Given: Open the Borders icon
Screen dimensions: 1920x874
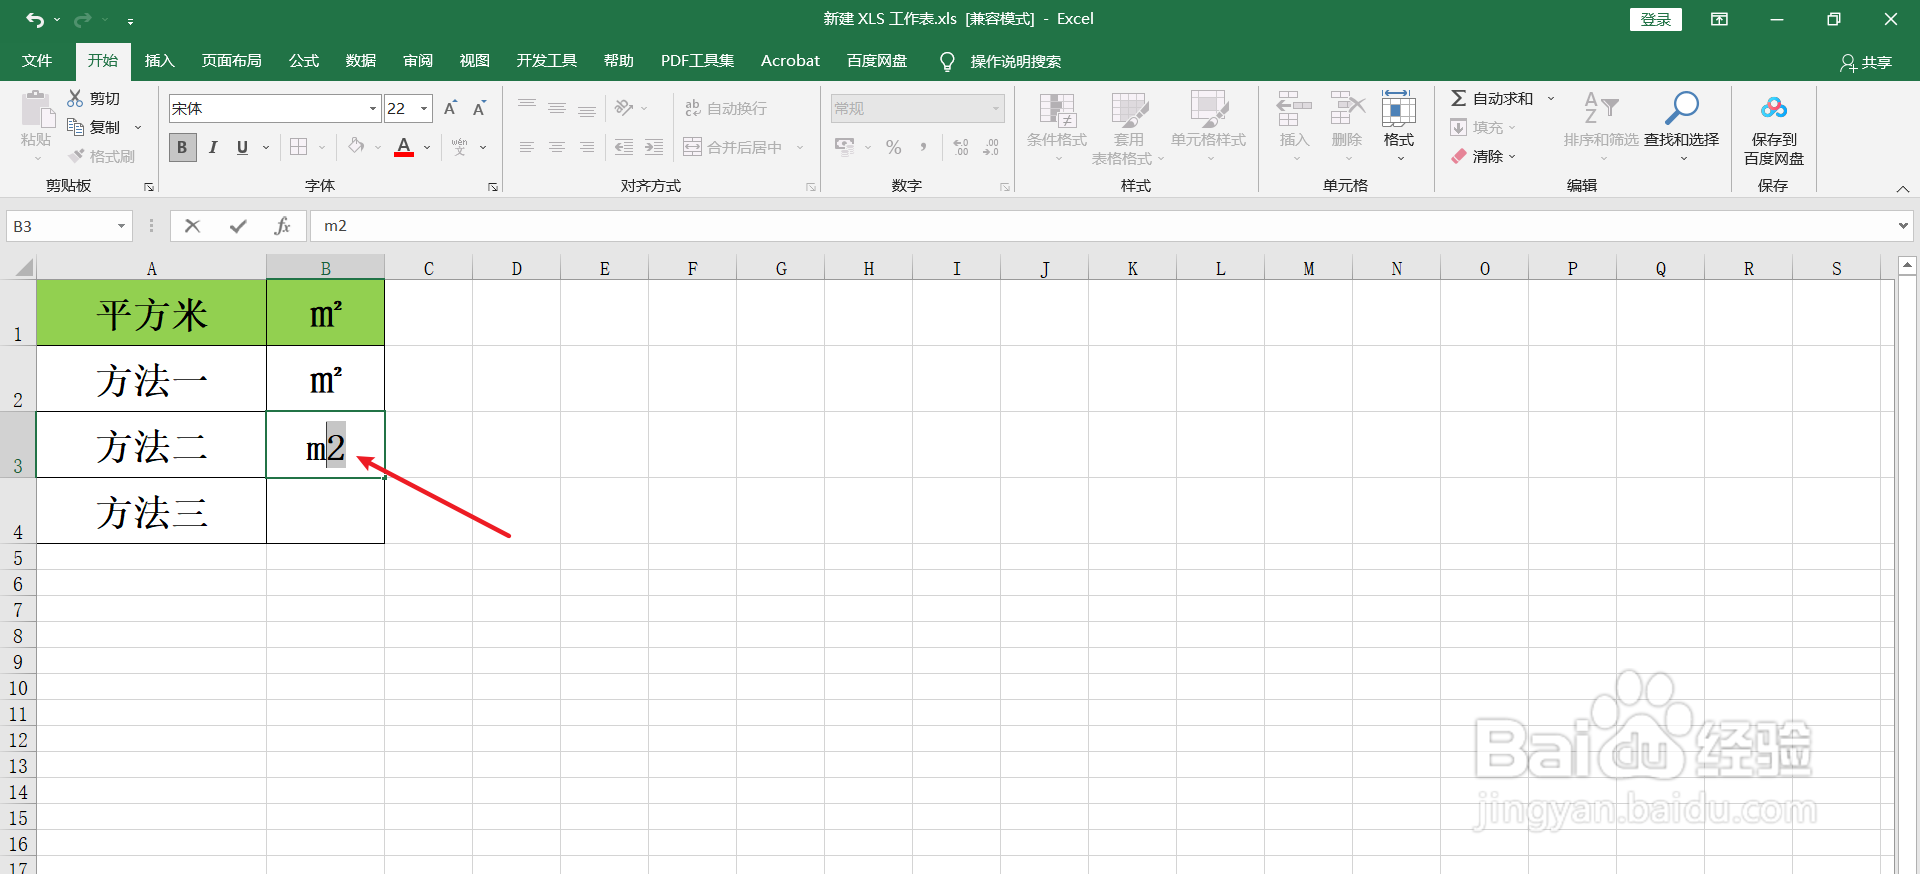Looking at the screenshot, I should pos(298,147).
